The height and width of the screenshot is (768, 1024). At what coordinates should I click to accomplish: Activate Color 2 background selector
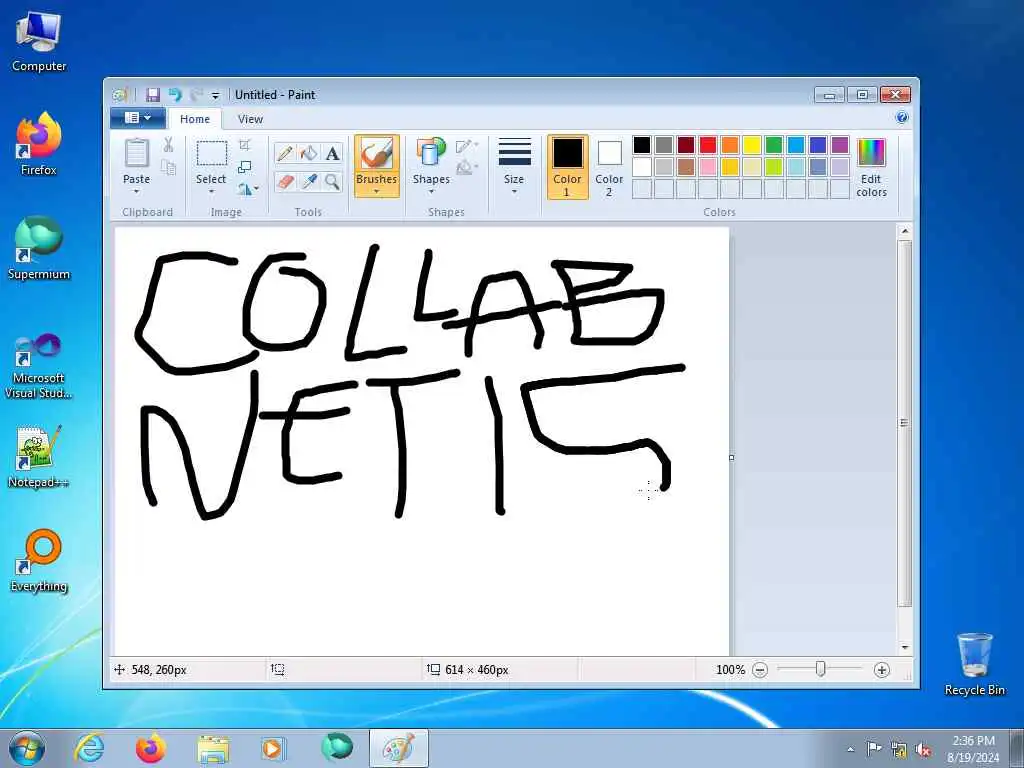click(609, 167)
